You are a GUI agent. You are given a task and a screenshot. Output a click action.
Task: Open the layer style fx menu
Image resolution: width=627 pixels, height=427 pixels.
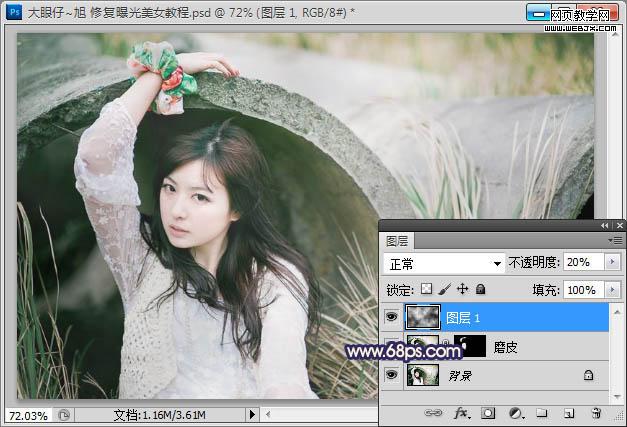click(462, 413)
